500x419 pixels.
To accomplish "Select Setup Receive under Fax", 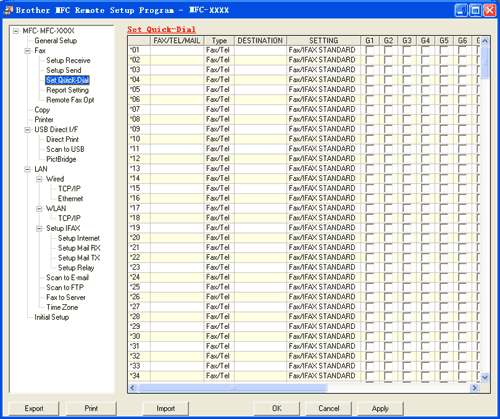I will pyautogui.click(x=68, y=61).
